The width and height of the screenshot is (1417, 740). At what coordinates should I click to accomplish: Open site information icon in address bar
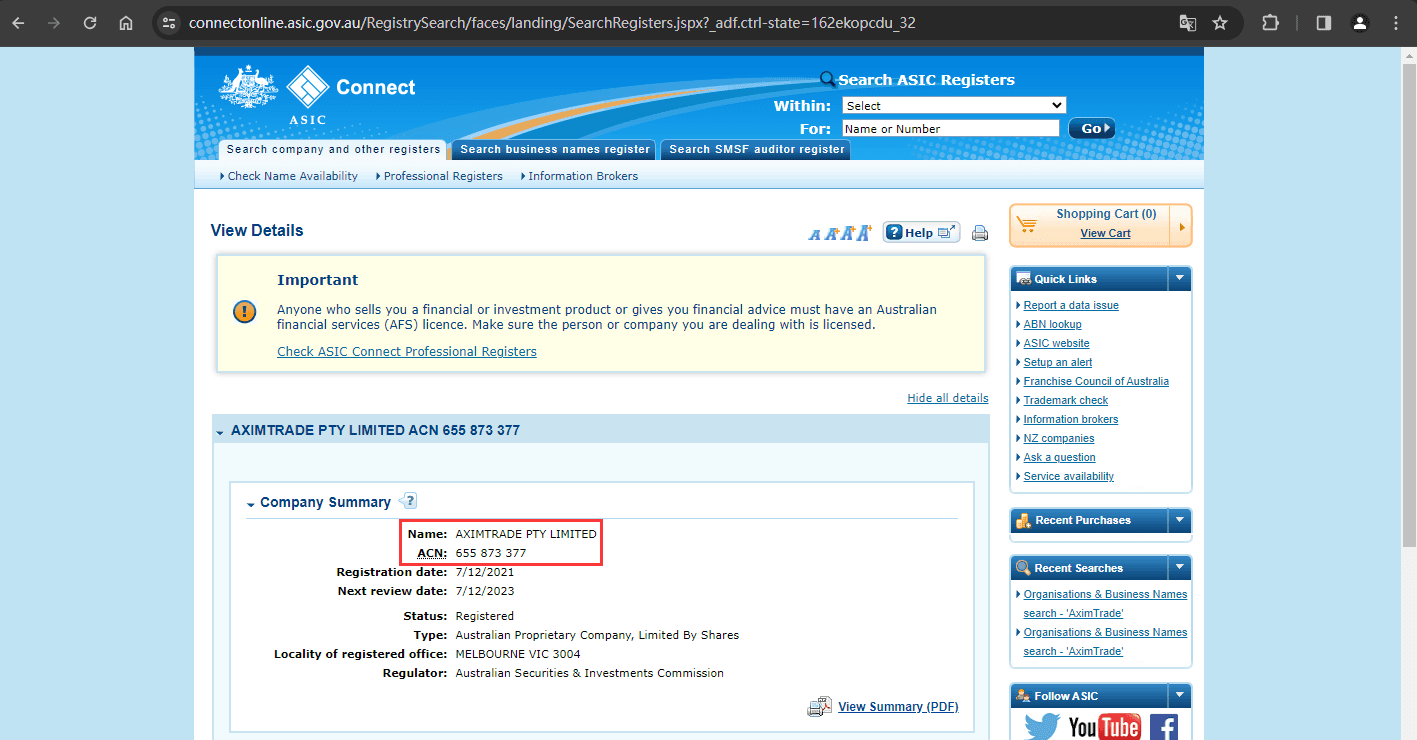coord(169,22)
